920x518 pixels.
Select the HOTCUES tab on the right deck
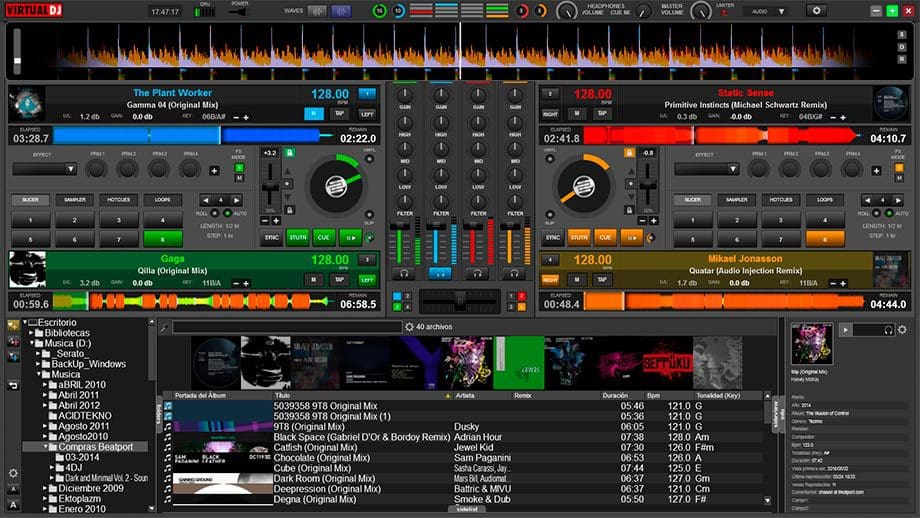pos(780,200)
